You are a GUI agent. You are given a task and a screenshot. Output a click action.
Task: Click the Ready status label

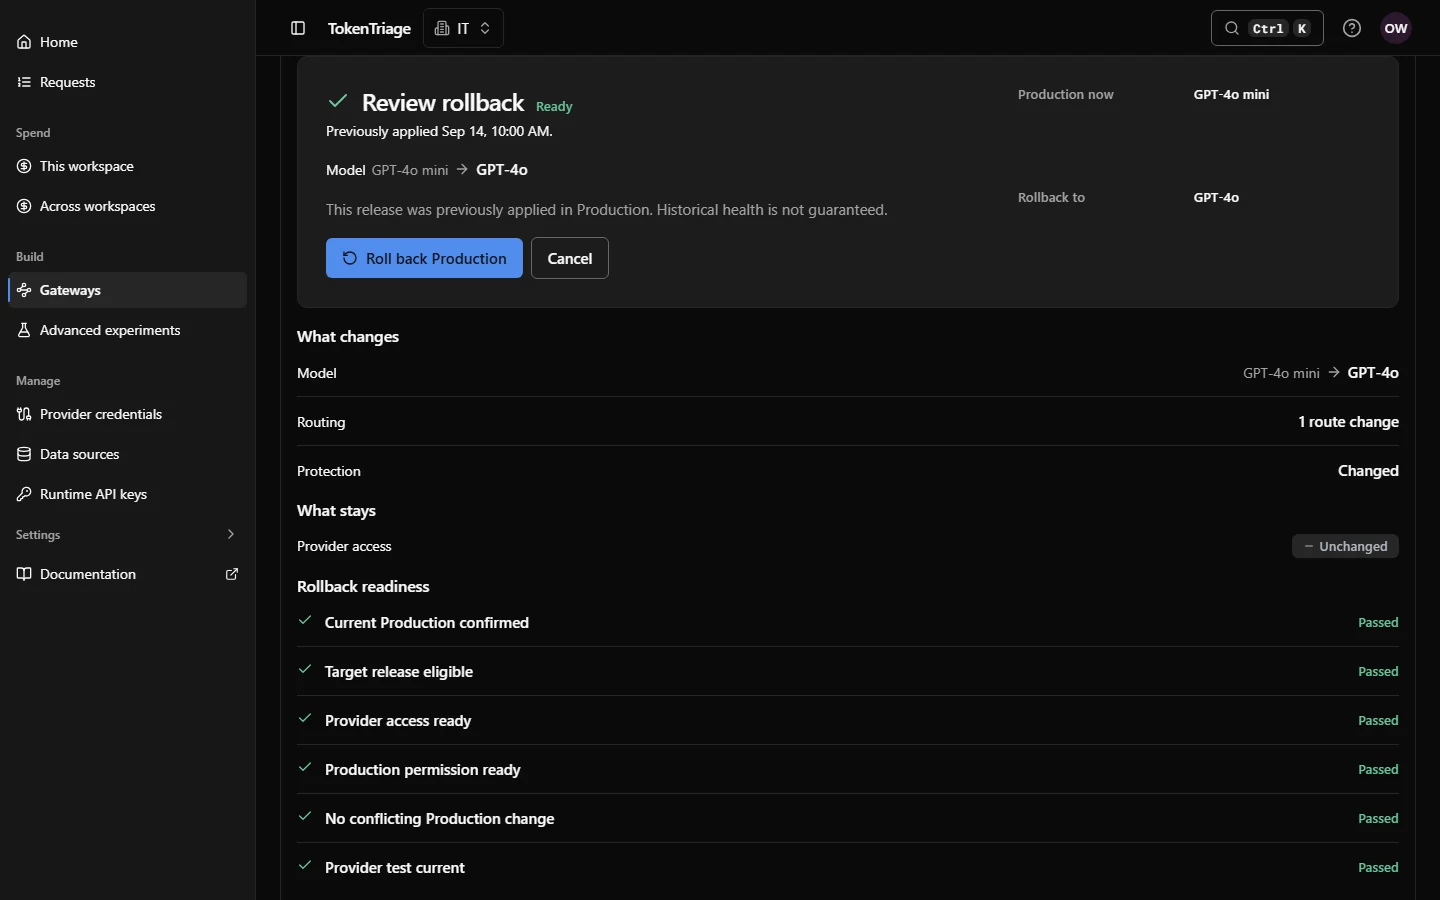click(x=554, y=107)
